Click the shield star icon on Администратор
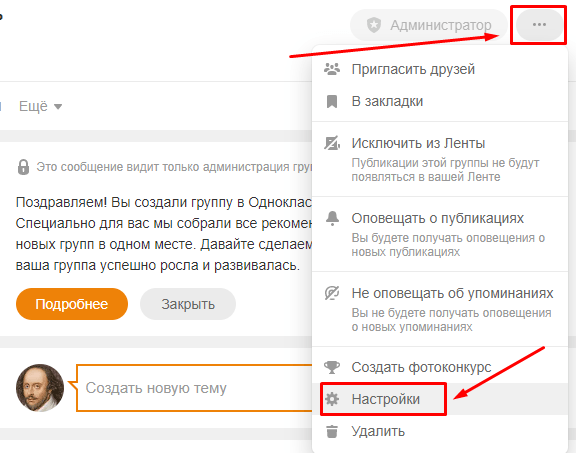Viewport: 576px width, 453px height. [374, 25]
